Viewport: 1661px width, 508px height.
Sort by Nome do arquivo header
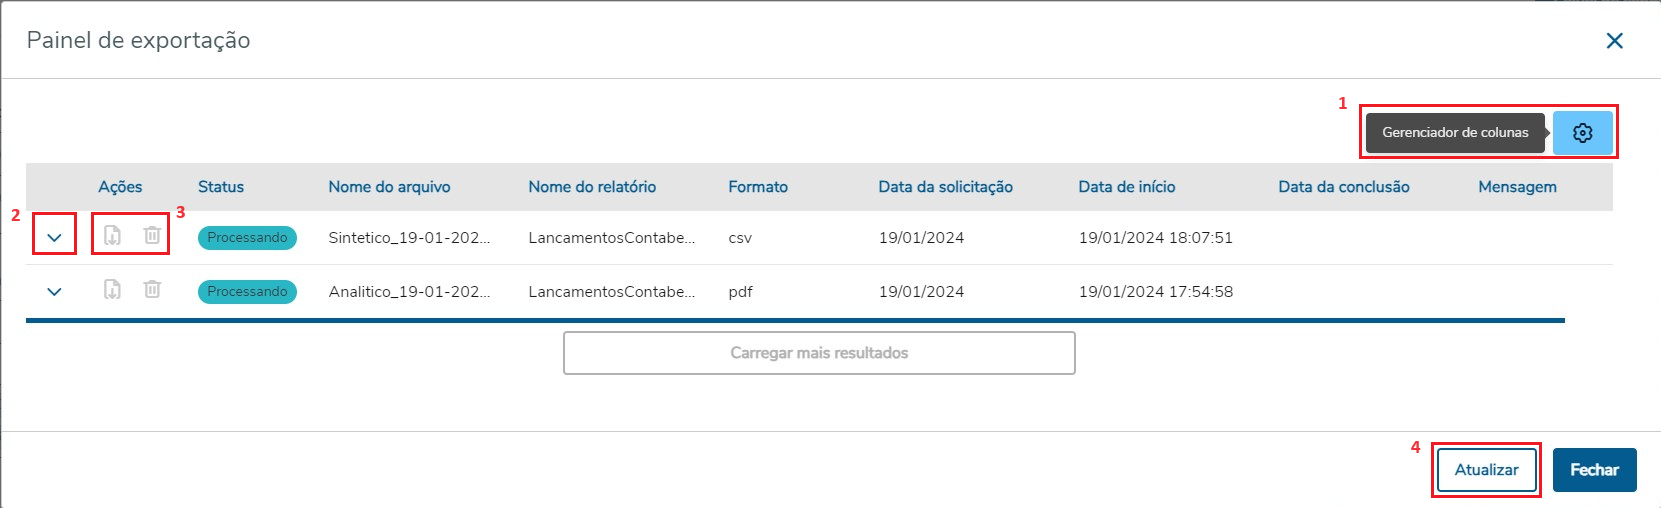pyautogui.click(x=389, y=187)
